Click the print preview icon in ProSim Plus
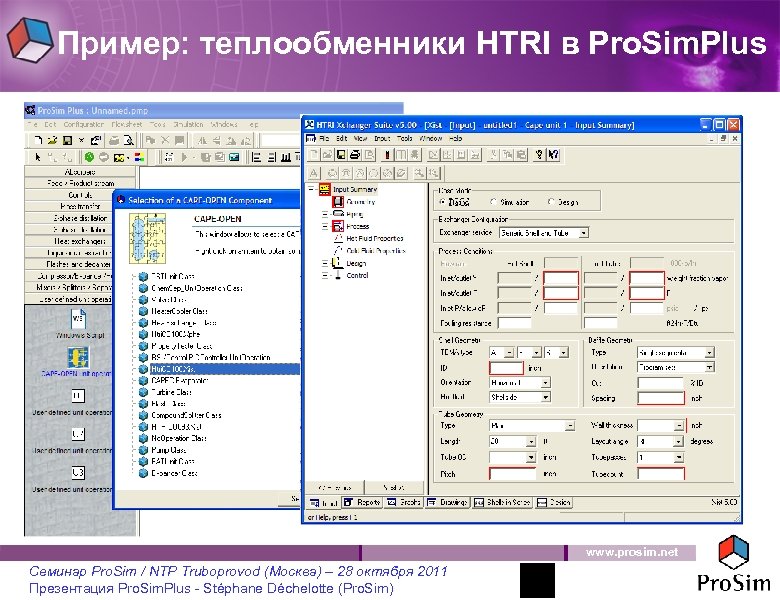This screenshot has height=600, width=780. point(128,141)
